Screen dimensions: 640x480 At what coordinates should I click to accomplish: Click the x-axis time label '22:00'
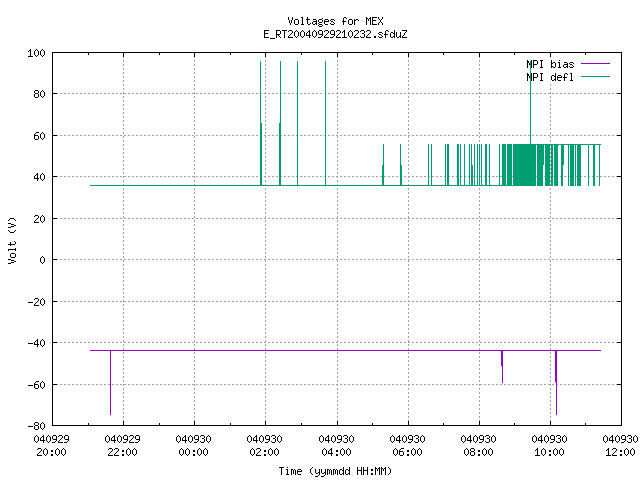[x=122, y=452]
